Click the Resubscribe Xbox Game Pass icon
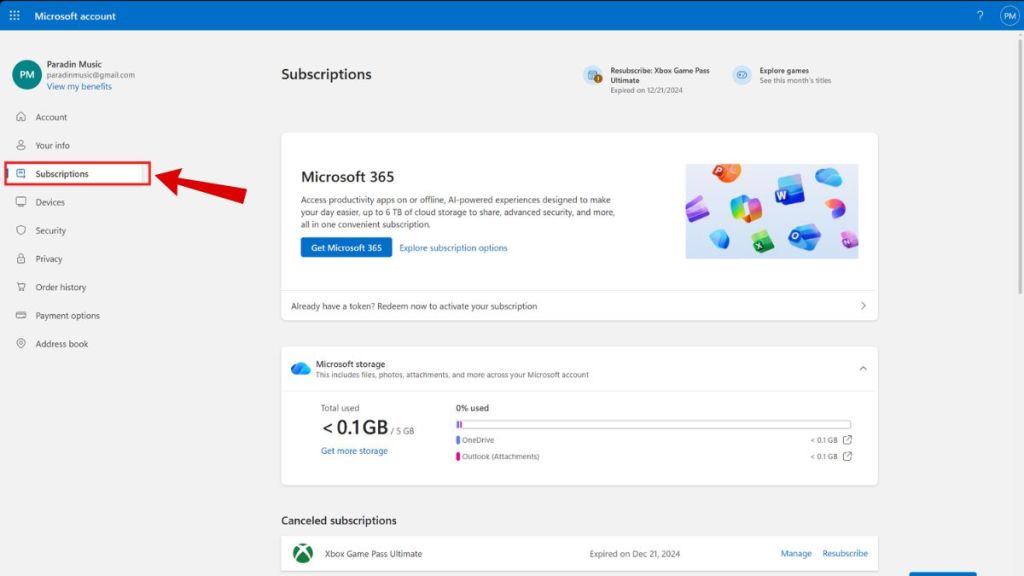 [593, 75]
